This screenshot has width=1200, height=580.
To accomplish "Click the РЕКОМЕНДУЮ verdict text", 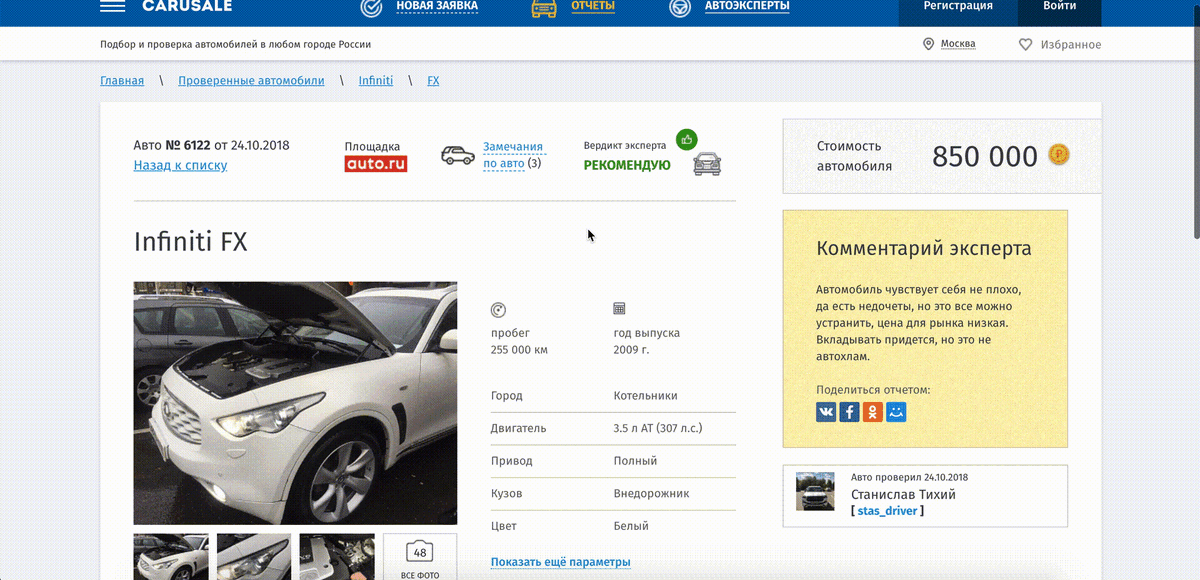I will (627, 165).
